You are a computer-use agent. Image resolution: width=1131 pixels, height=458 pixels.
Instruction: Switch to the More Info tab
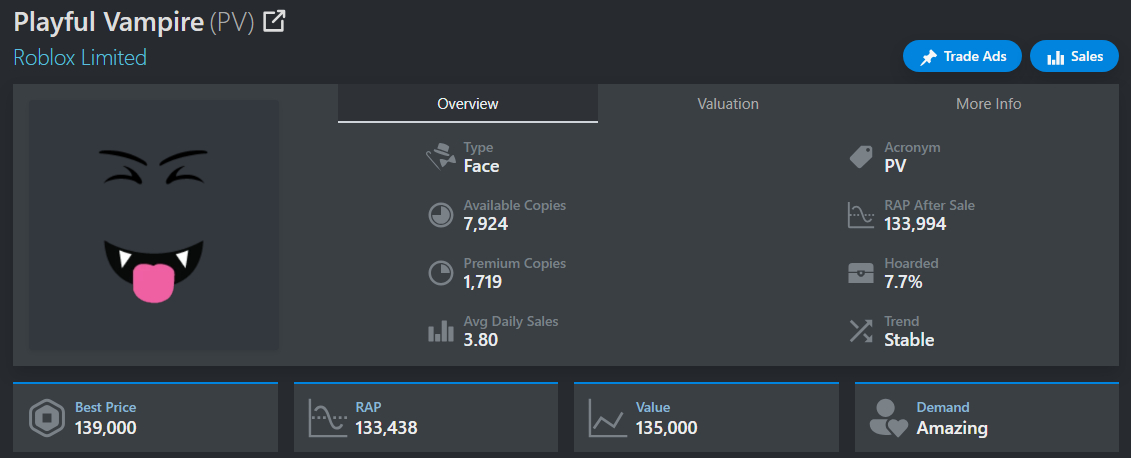point(988,104)
